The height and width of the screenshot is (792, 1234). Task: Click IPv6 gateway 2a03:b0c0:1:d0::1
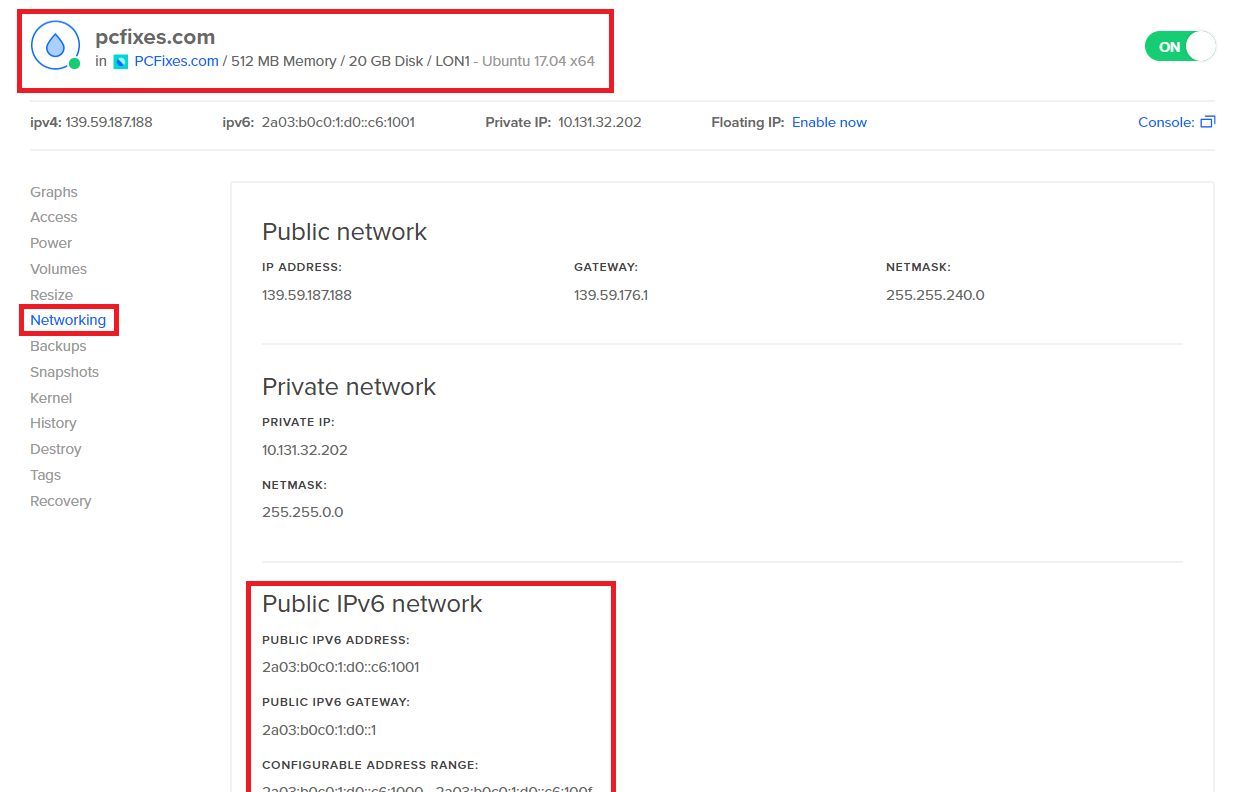(319, 730)
